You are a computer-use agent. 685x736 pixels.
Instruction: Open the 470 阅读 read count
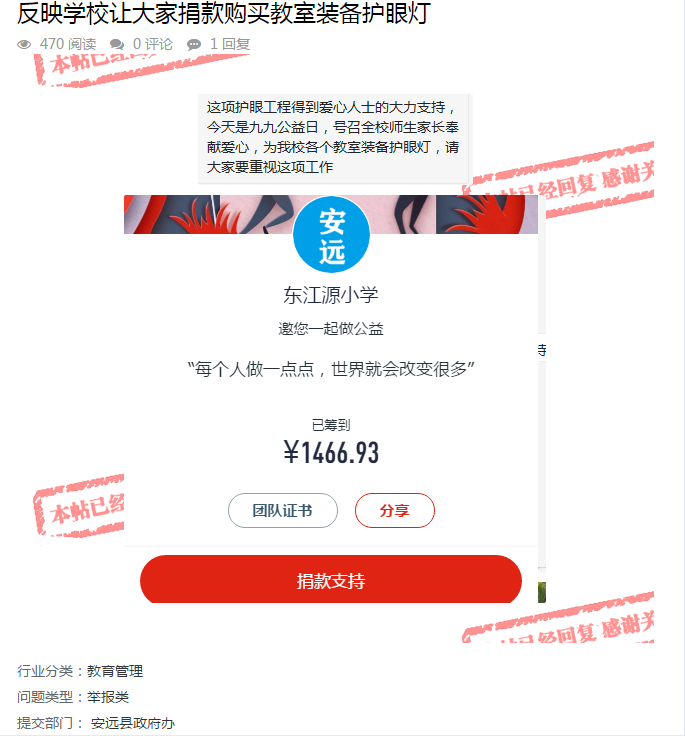click(x=68, y=44)
